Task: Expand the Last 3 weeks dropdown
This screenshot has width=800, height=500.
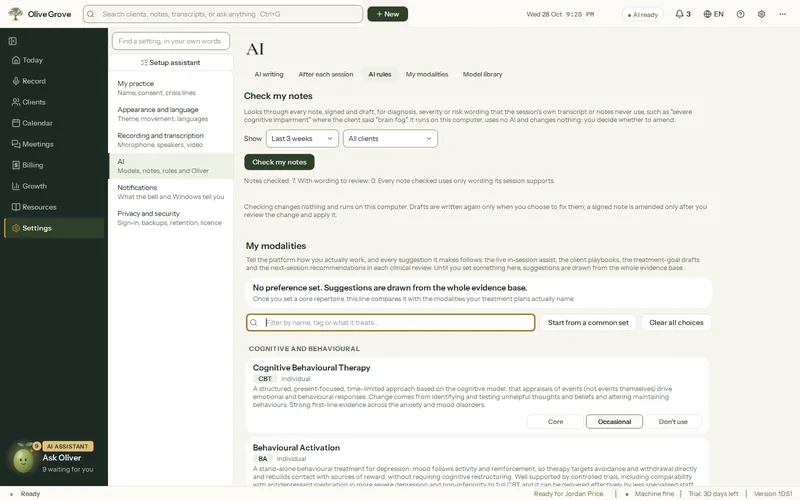Action: (x=302, y=138)
